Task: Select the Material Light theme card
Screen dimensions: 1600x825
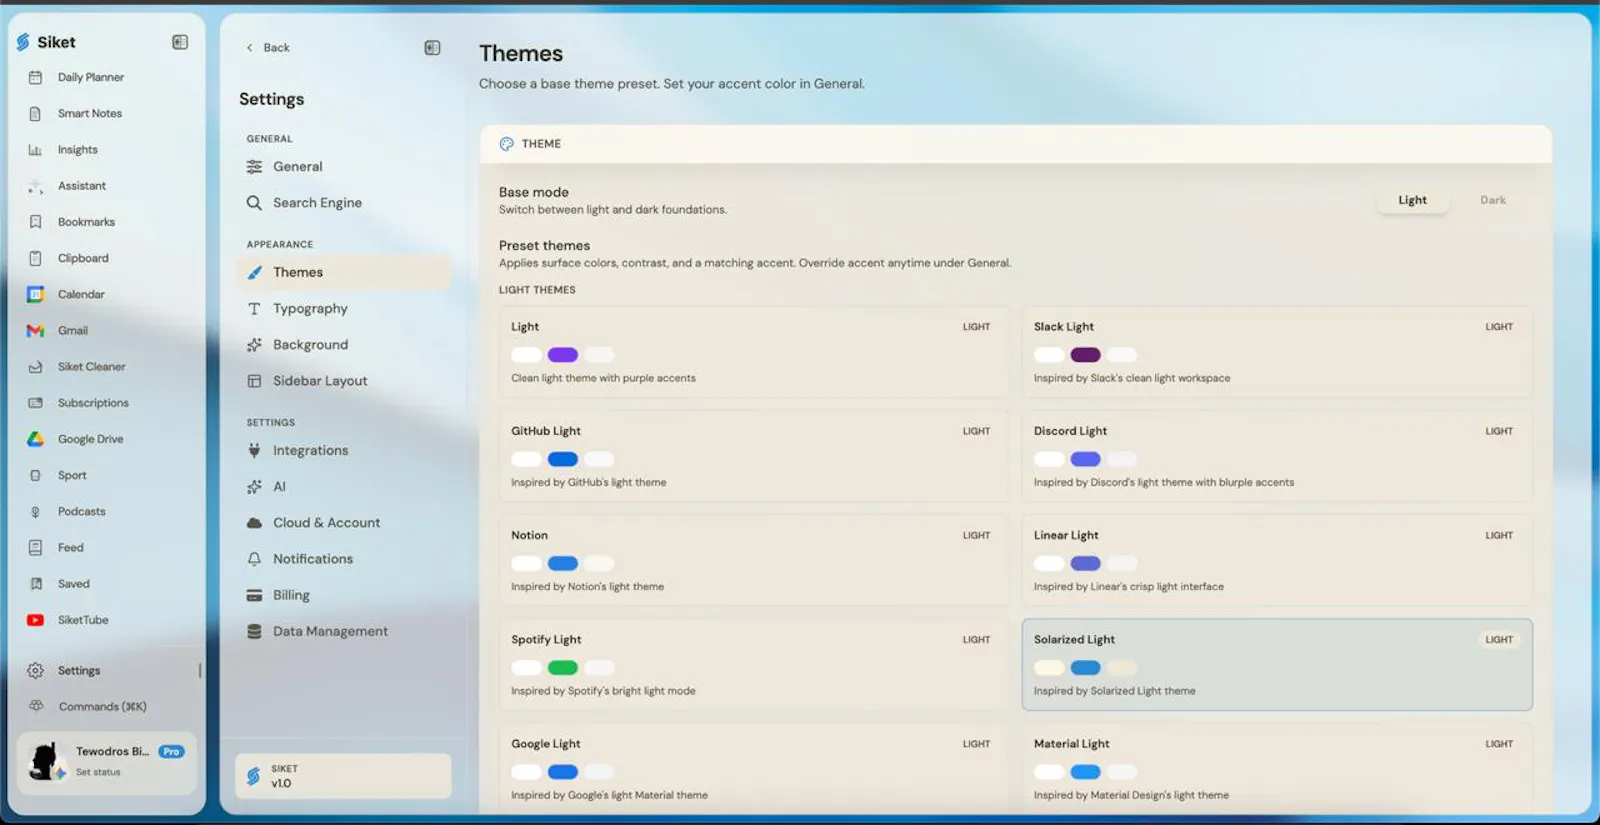Action: [x=1277, y=768]
